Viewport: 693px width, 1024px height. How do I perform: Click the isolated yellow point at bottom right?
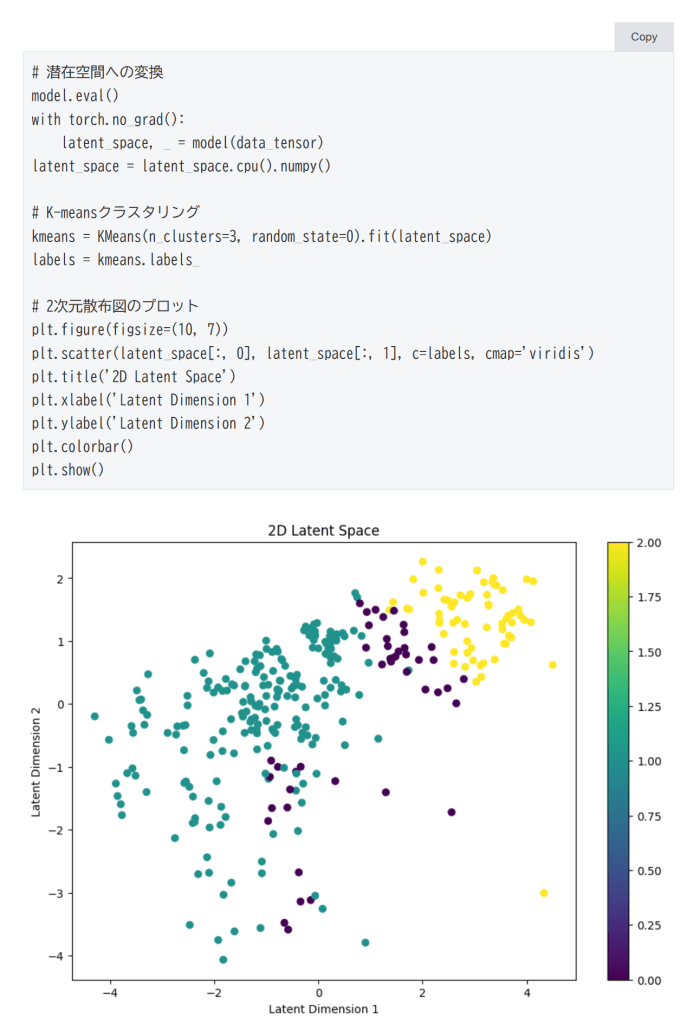click(x=544, y=893)
